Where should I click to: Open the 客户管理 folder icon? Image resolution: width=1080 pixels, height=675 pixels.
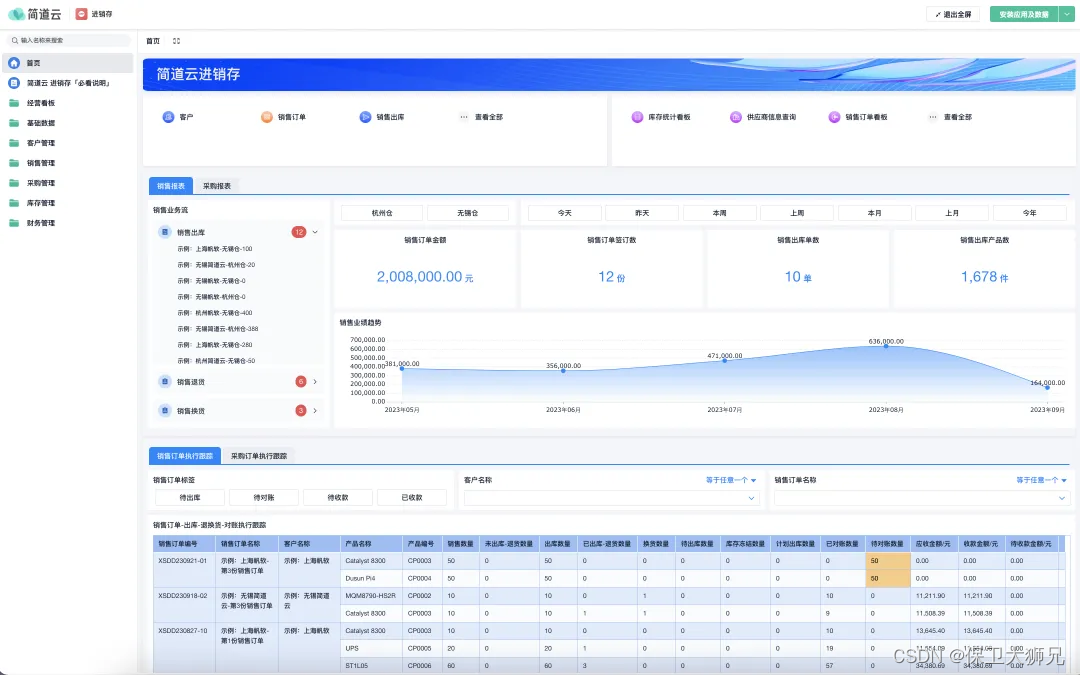pos(14,143)
